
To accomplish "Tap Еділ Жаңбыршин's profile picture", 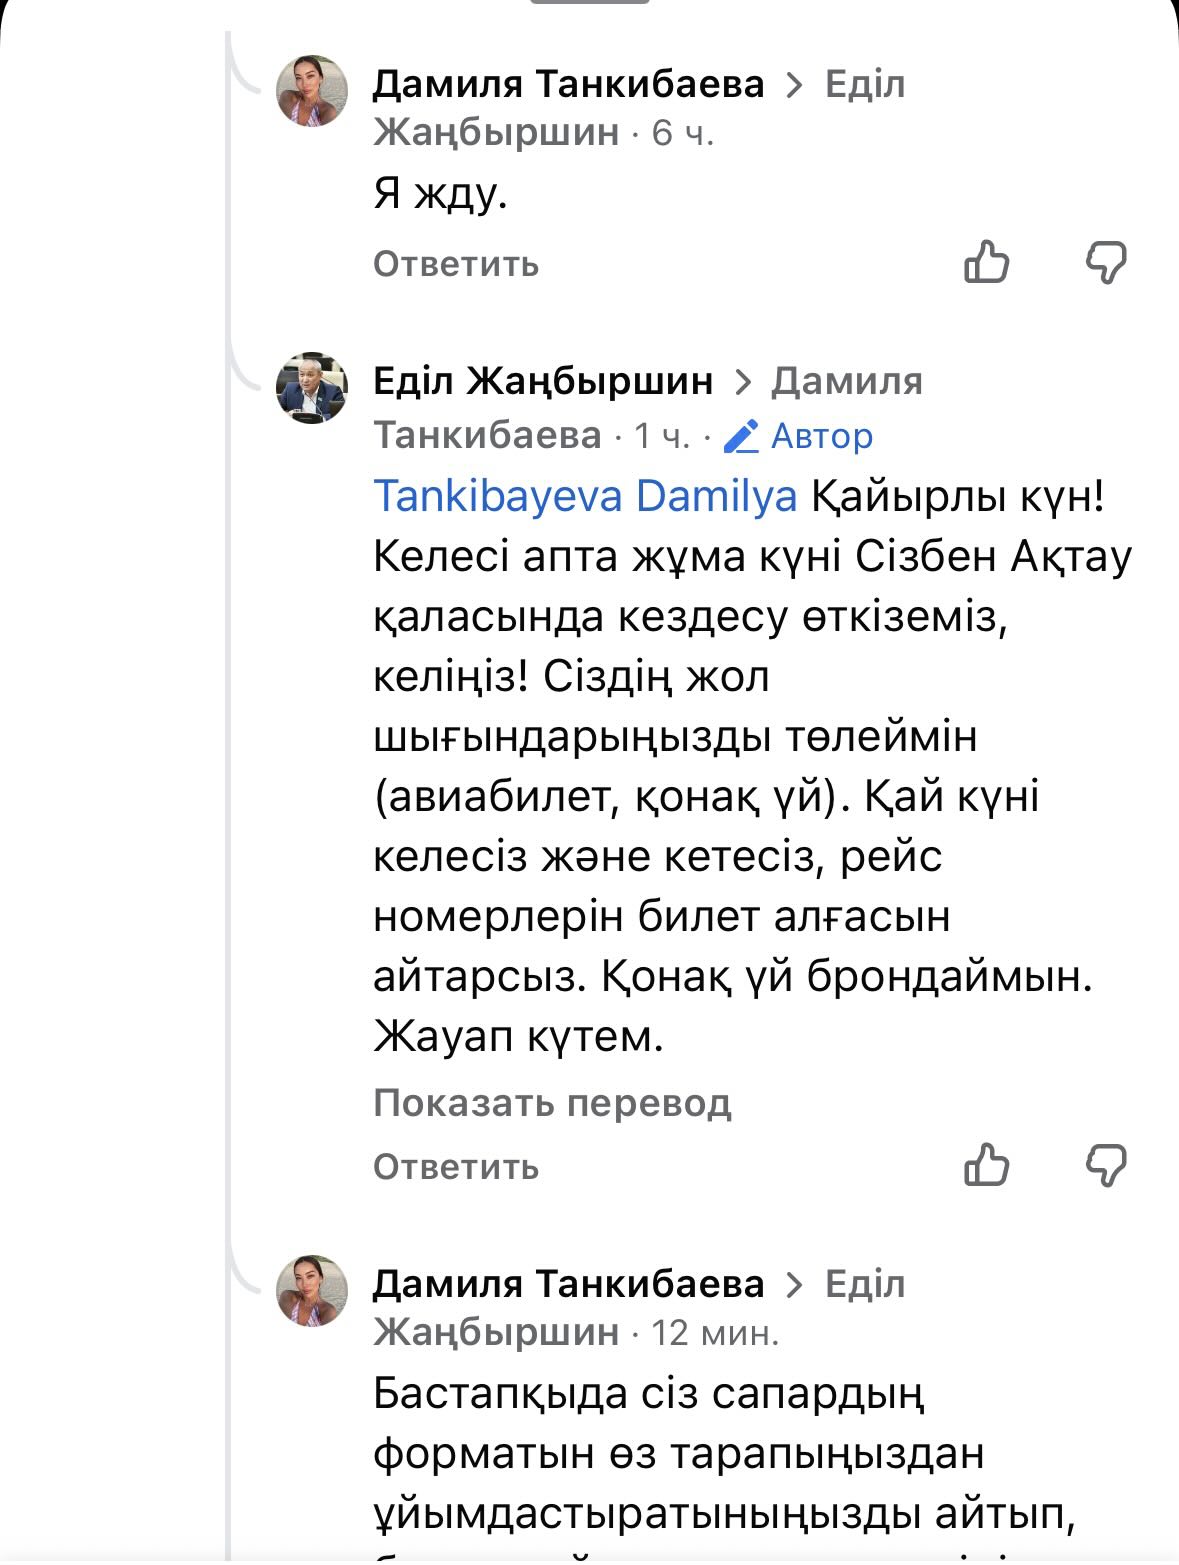I will 312,388.
